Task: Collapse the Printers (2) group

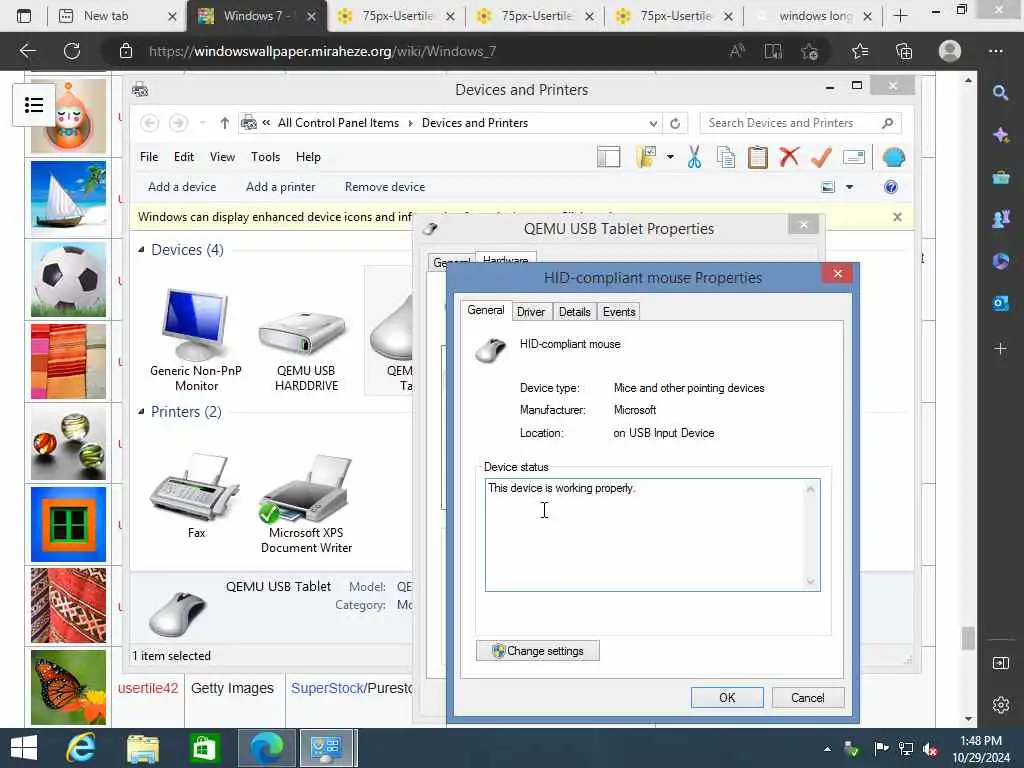Action: pos(141,411)
